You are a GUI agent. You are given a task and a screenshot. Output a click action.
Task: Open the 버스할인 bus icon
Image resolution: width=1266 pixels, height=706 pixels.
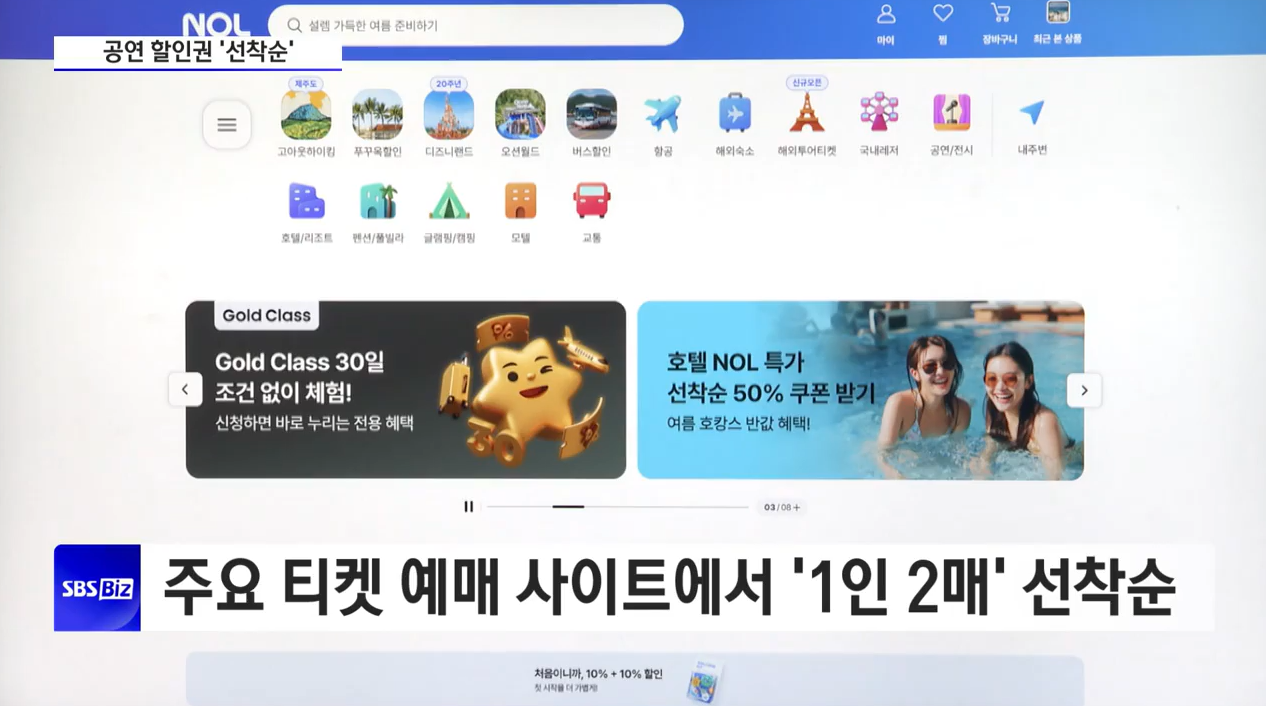[x=591, y=114]
